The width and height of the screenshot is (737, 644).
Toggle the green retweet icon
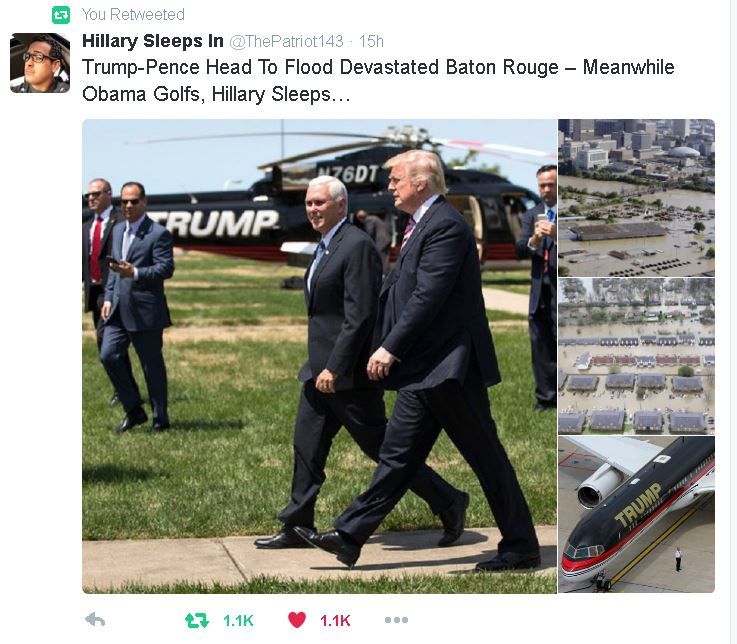[x=196, y=620]
